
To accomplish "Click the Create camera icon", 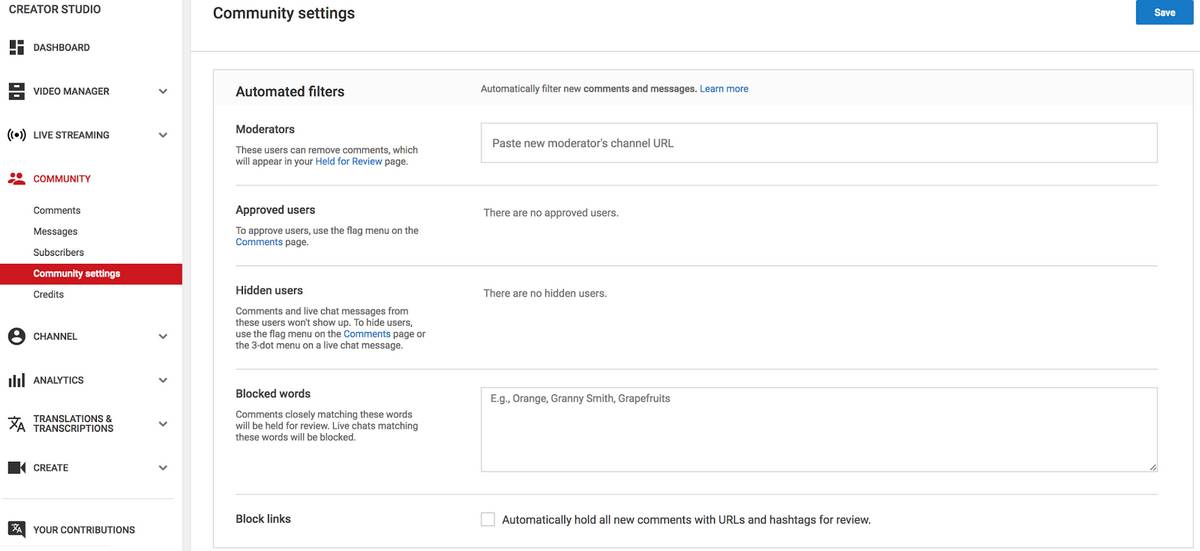I will click(16, 468).
